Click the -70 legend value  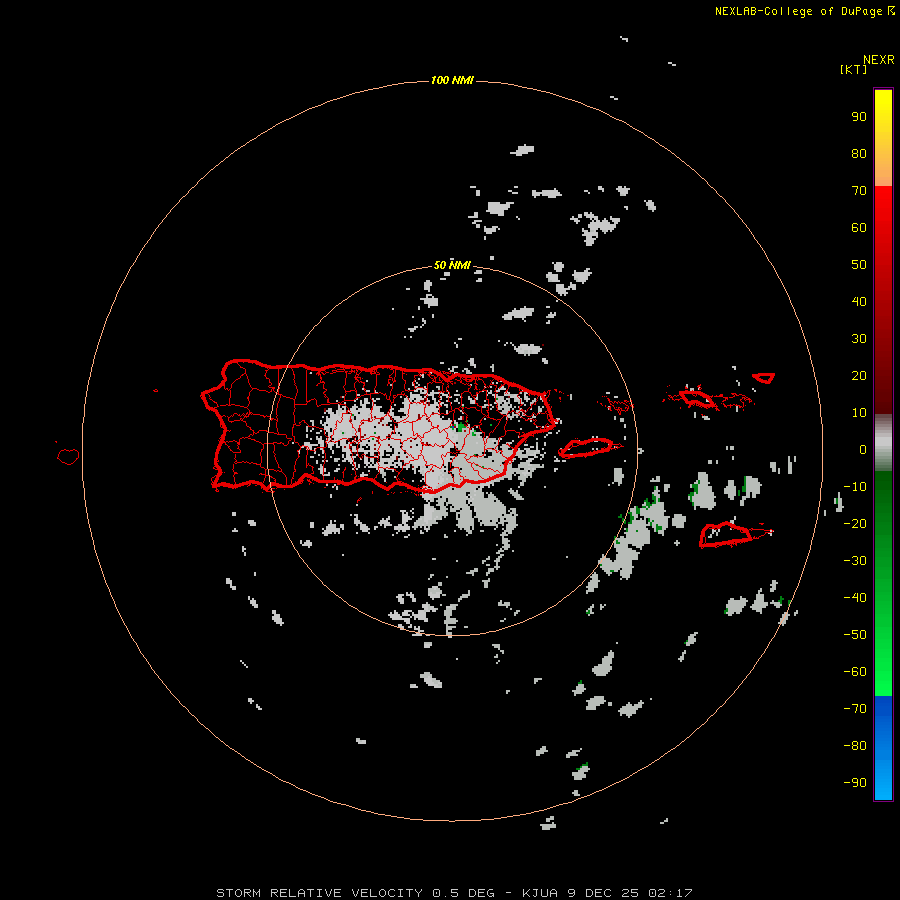coord(855,709)
